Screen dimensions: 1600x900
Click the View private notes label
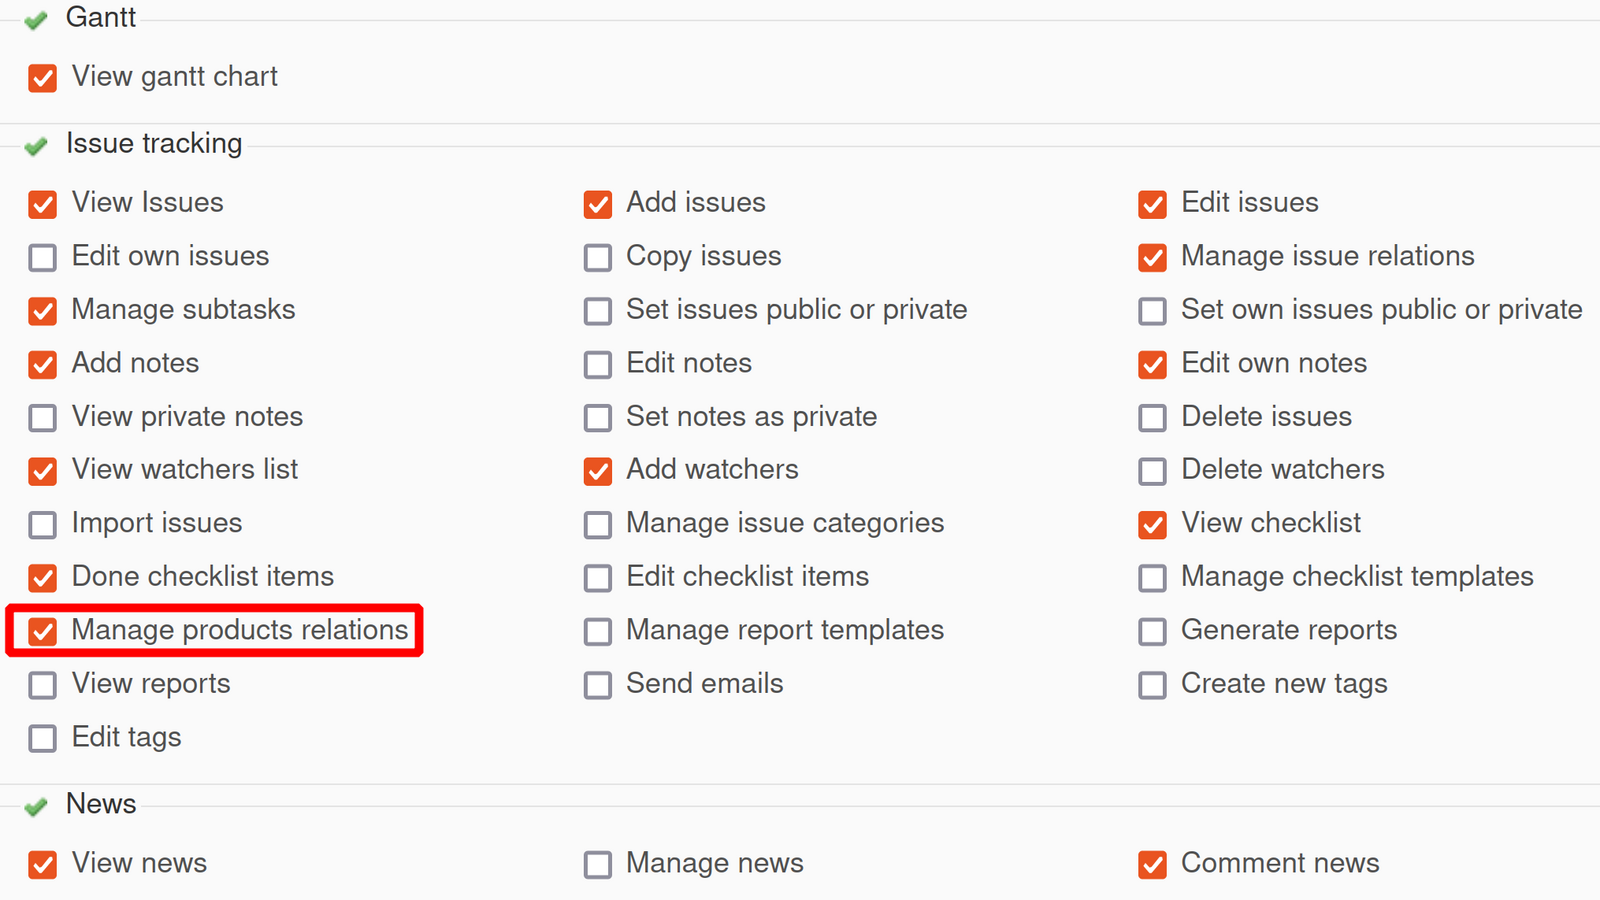pos(187,417)
